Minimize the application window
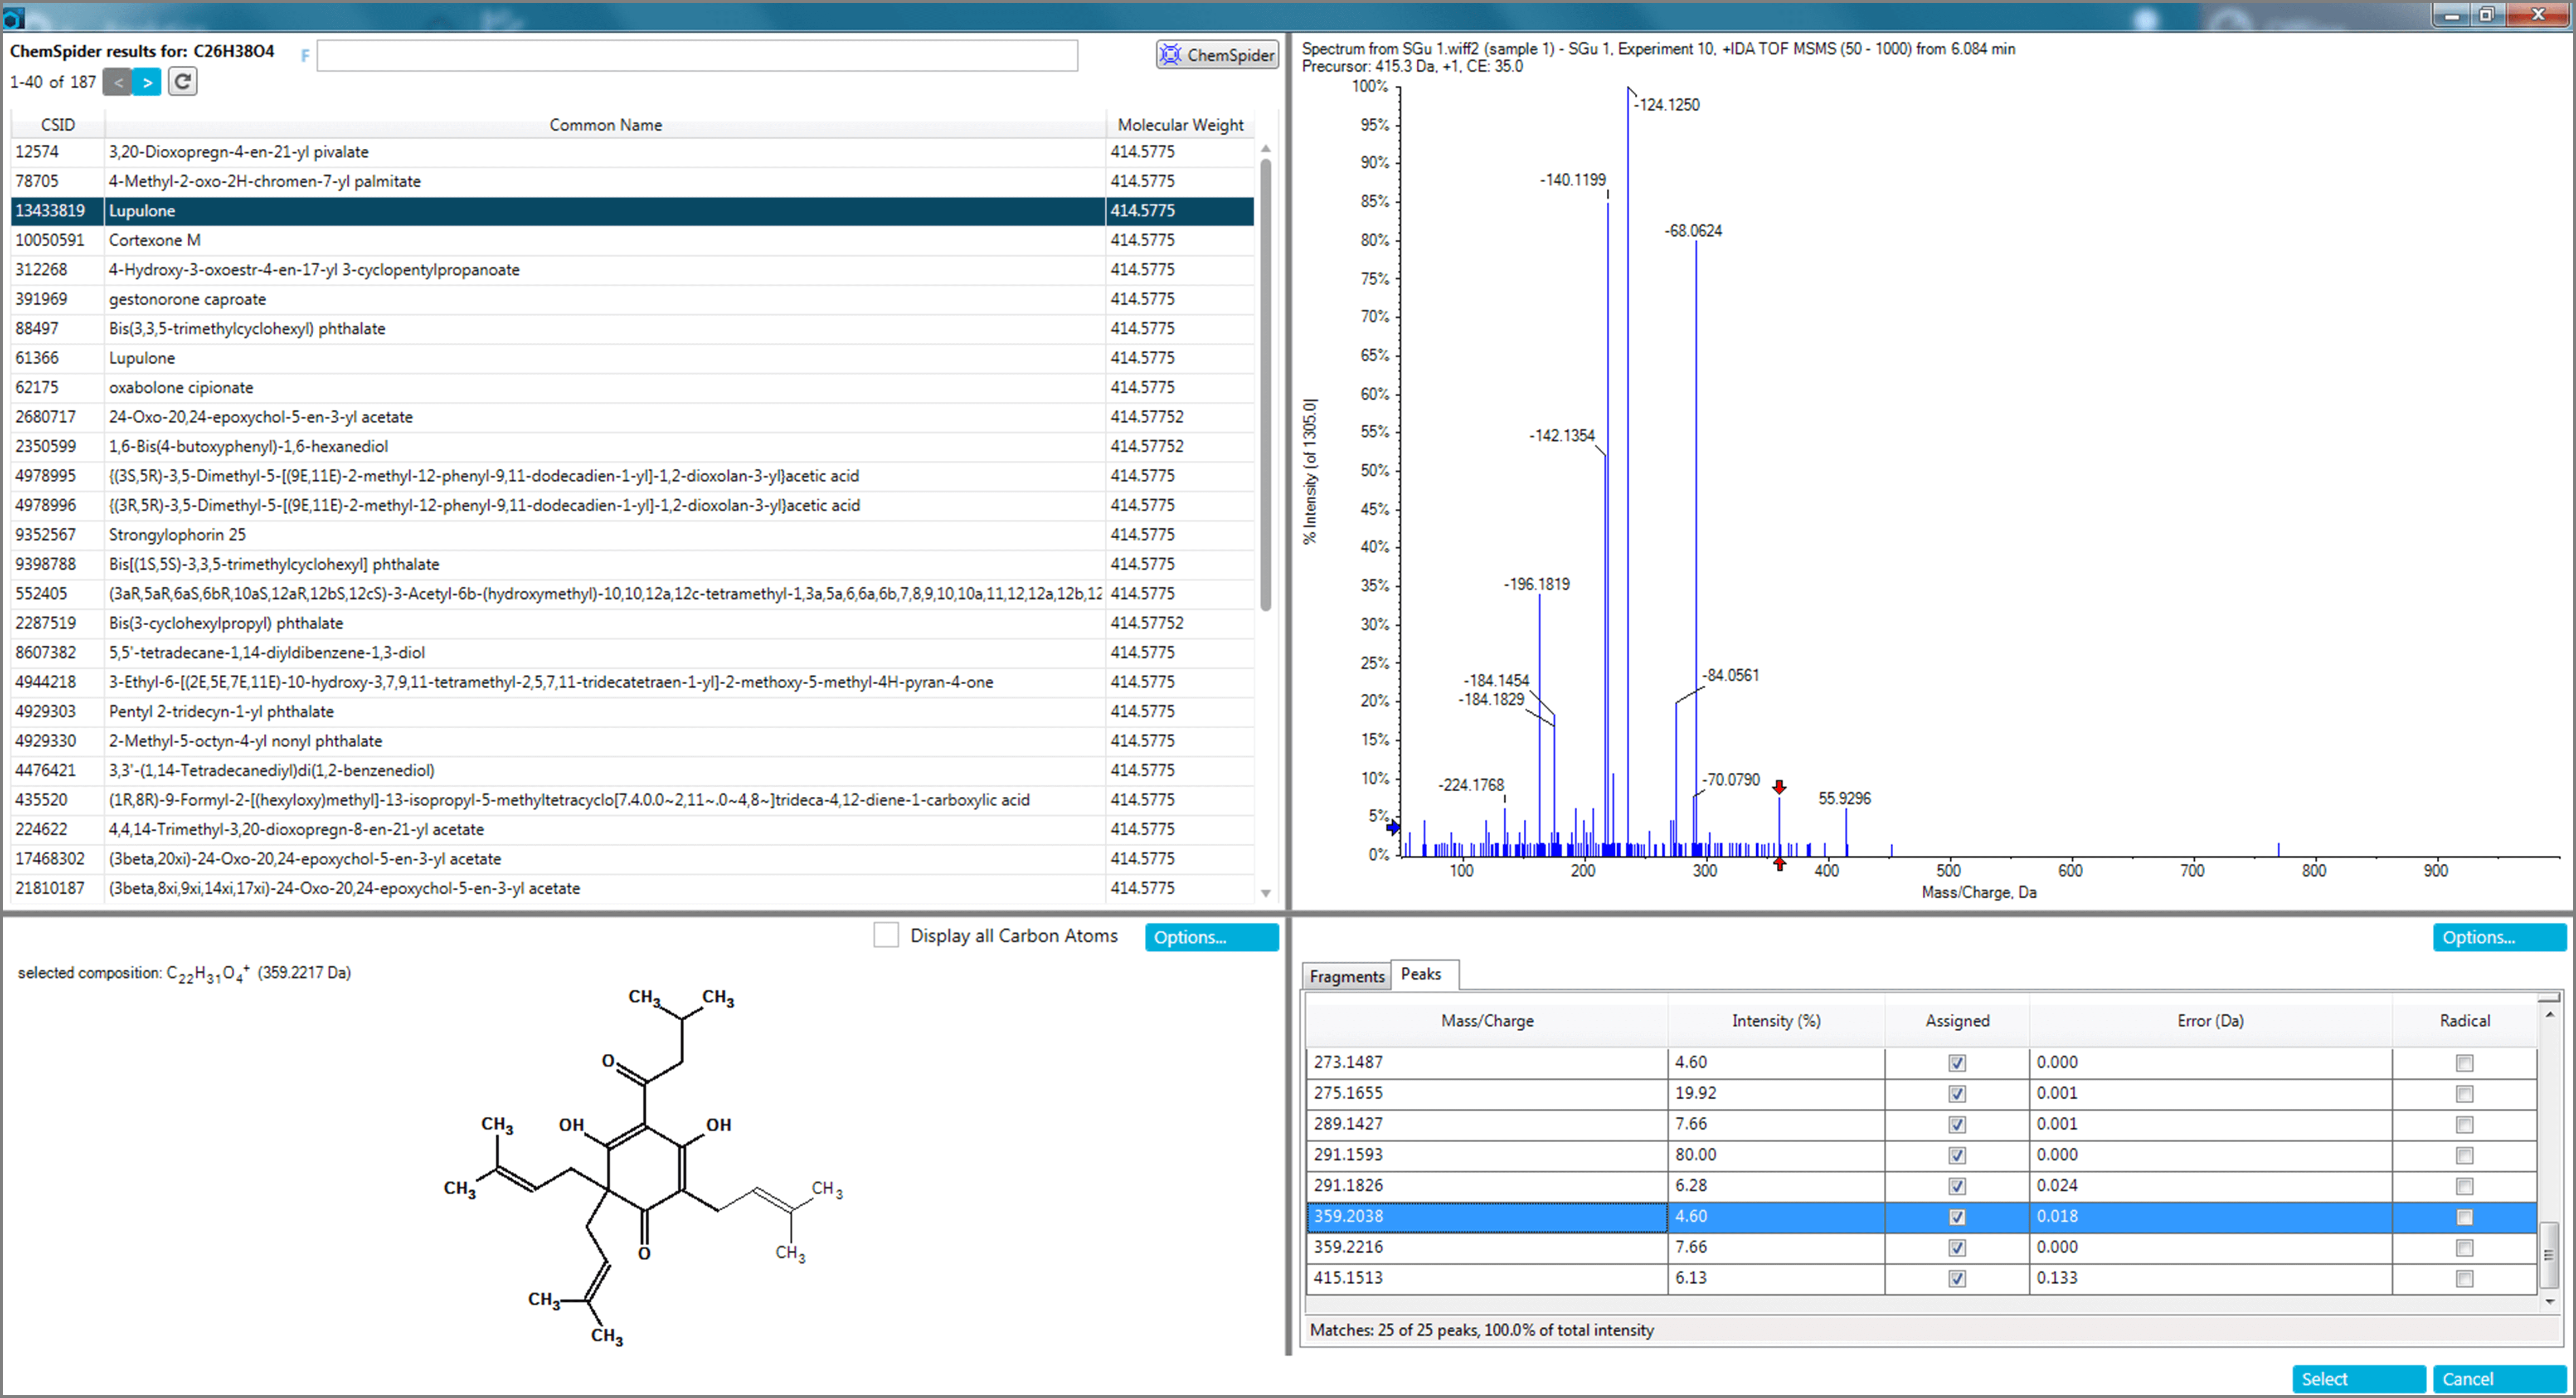The height and width of the screenshot is (1398, 2576). [x=2451, y=14]
